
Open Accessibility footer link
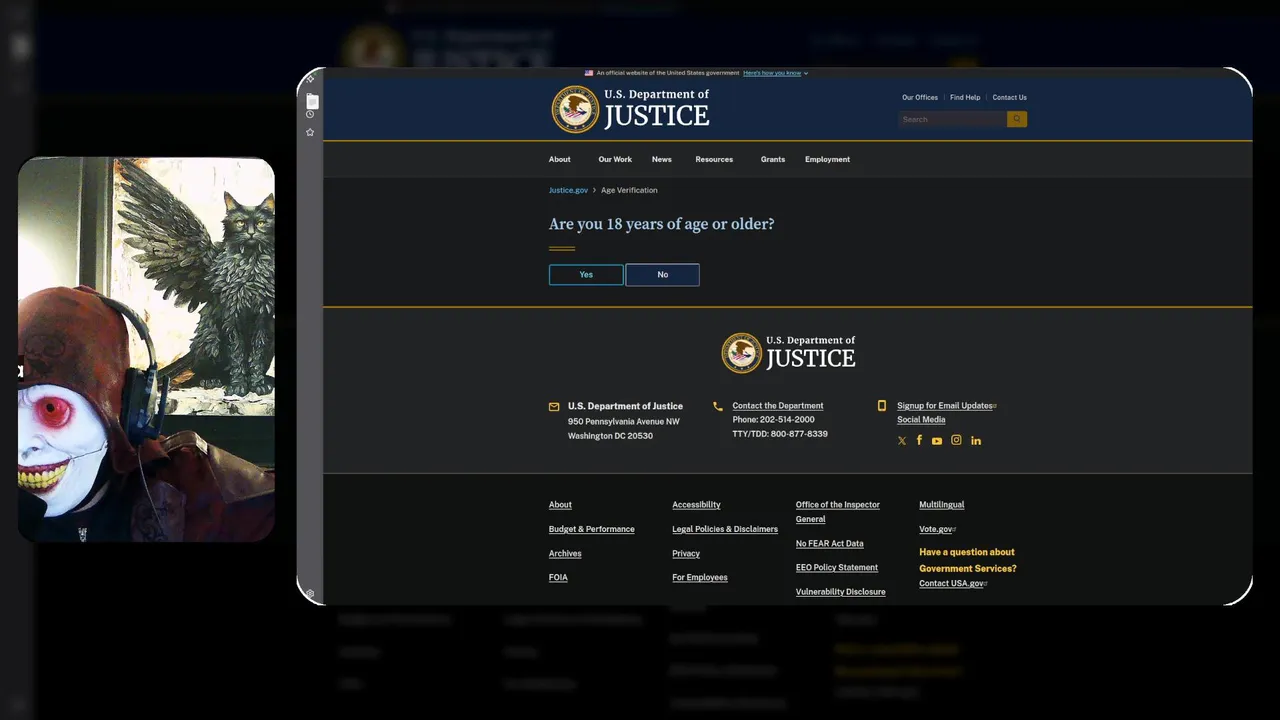pos(696,505)
